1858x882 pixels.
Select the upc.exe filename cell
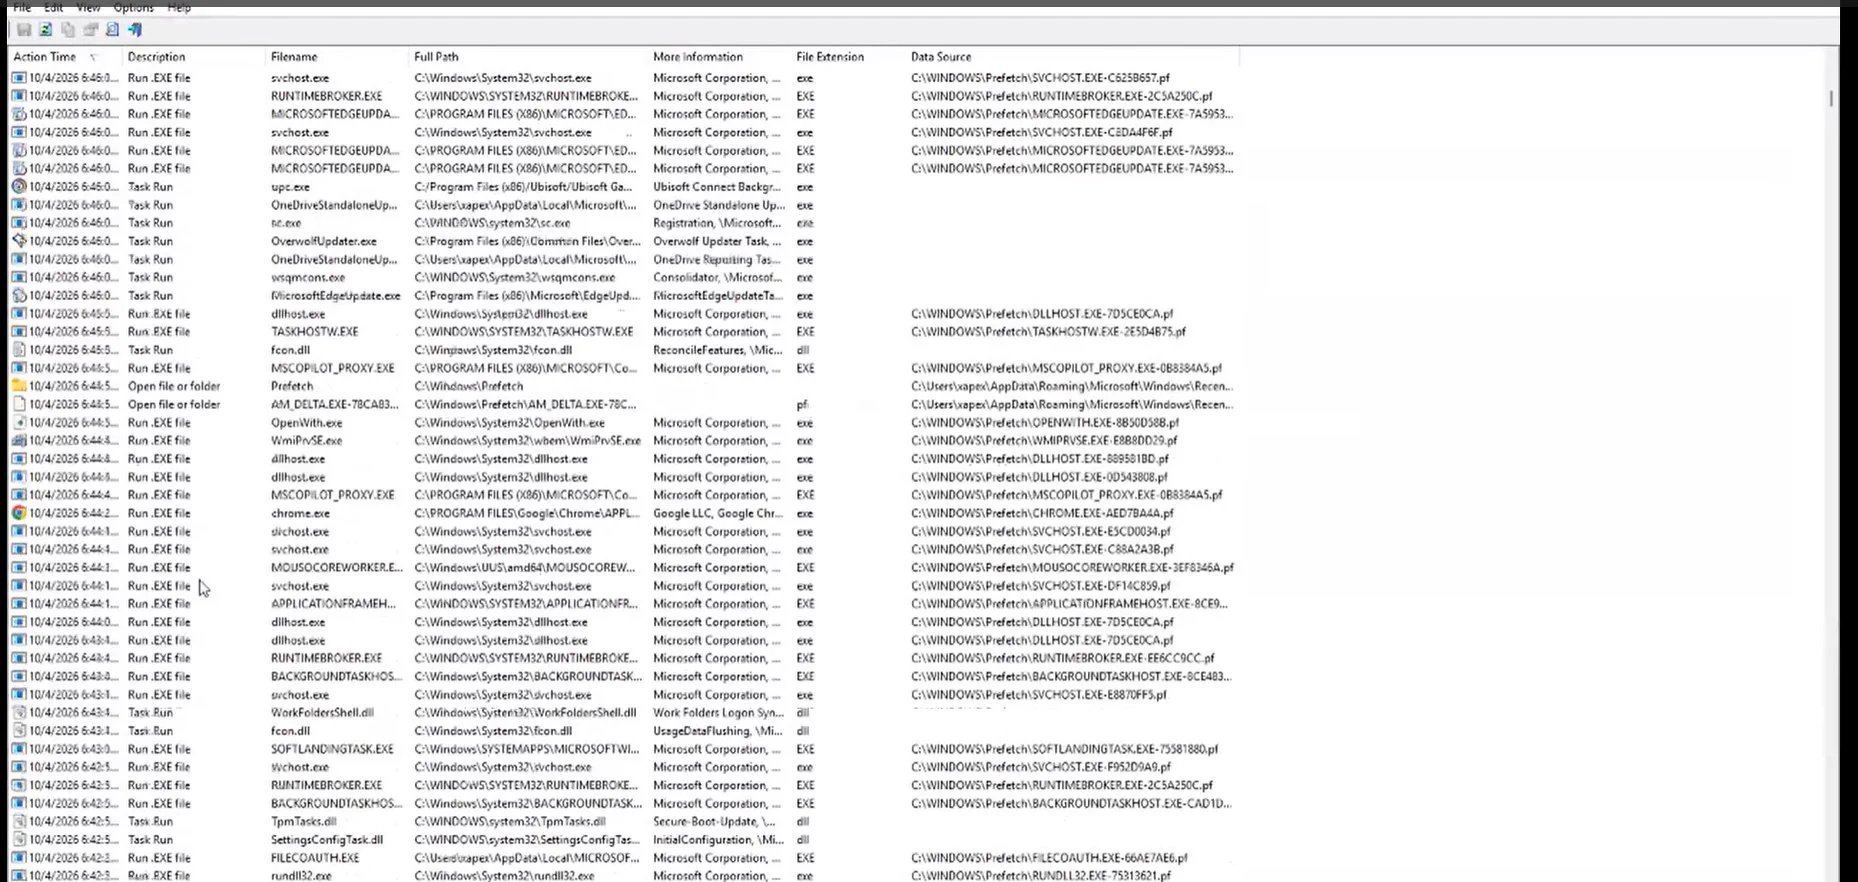click(x=290, y=187)
